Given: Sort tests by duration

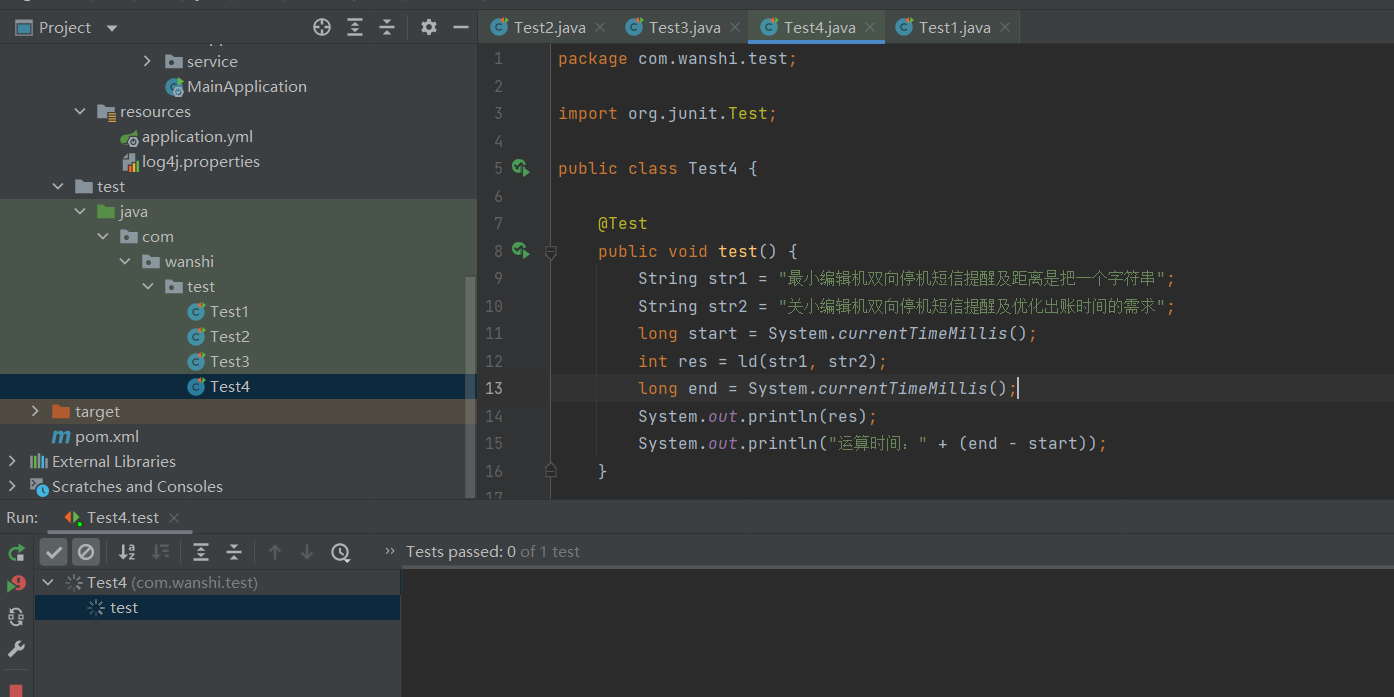Looking at the screenshot, I should pyautogui.click(x=160, y=552).
